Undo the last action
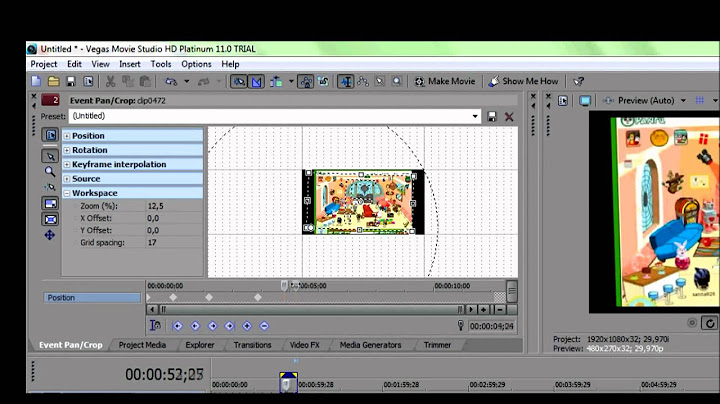720x404 pixels. [171, 81]
